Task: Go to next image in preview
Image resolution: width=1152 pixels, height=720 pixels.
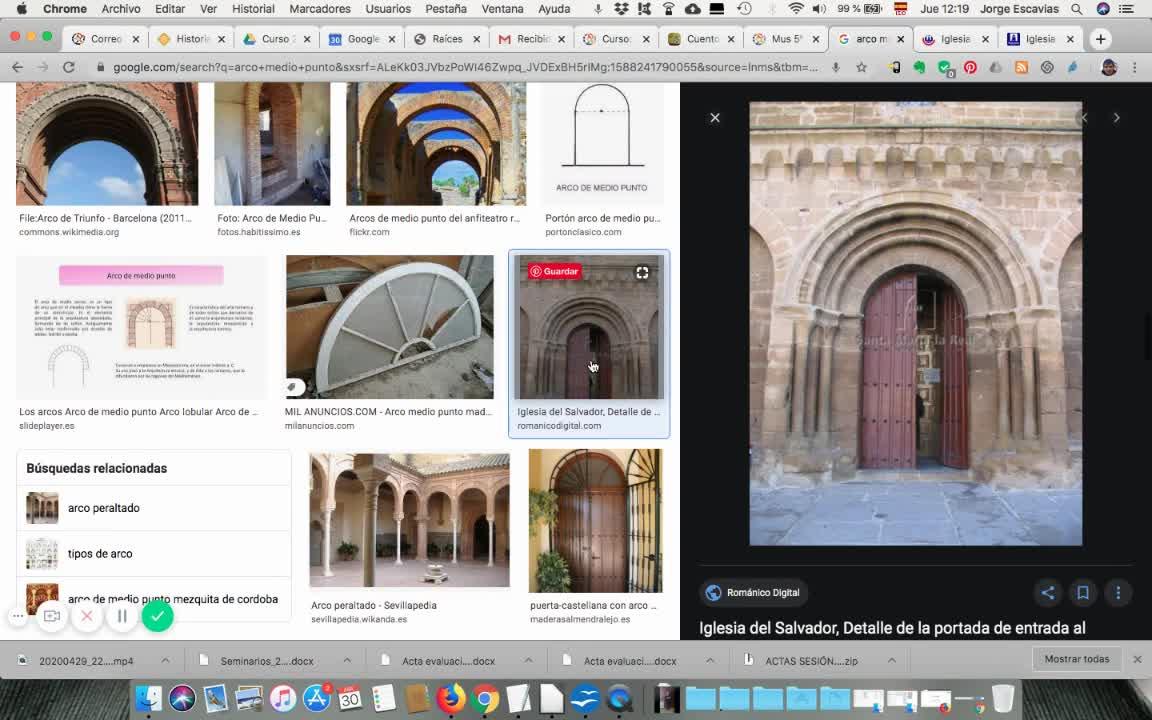Action: (1116, 118)
